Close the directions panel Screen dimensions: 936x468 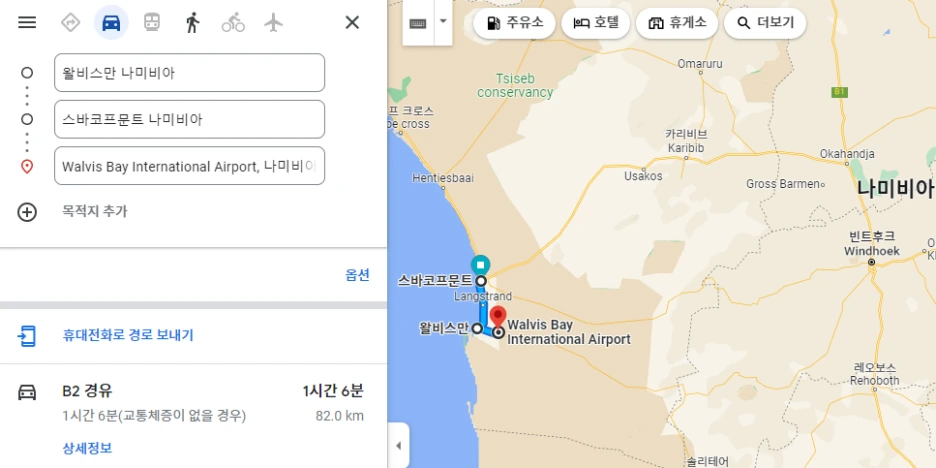[x=352, y=23]
